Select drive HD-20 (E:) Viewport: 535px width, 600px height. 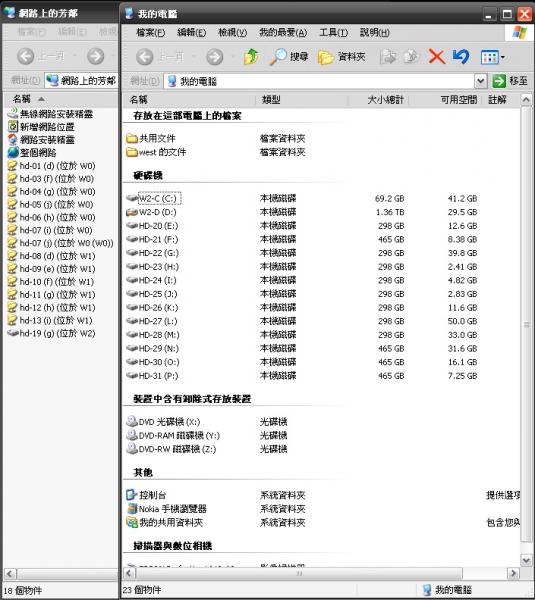(x=152, y=226)
